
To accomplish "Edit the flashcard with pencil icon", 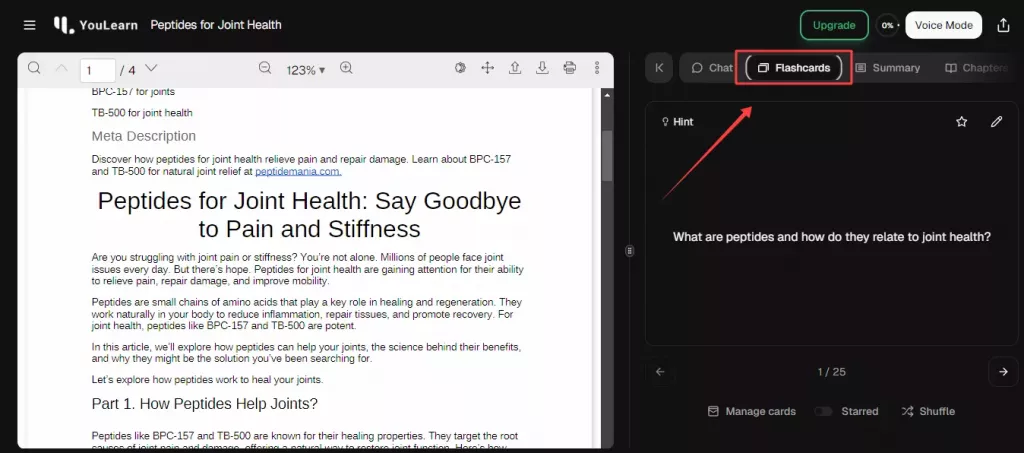I will pyautogui.click(x=996, y=121).
